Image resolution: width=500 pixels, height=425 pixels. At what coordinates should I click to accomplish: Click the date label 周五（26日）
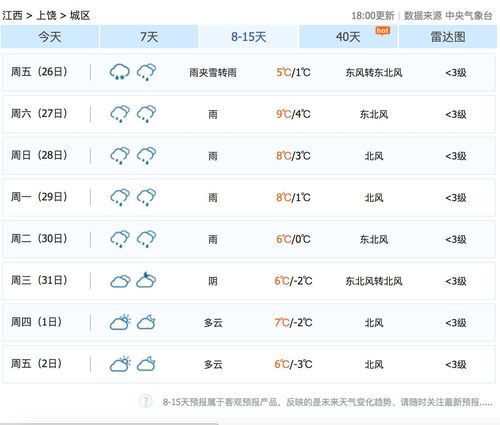(x=39, y=72)
